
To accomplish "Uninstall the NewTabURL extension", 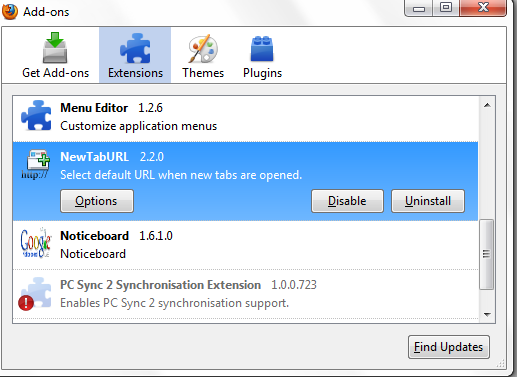I will pos(428,201).
